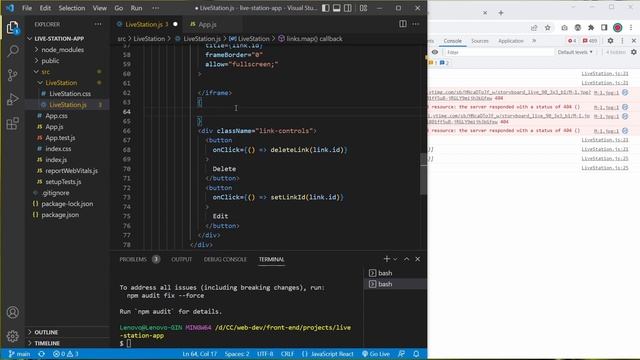Open the Edit menu
The image size is (640, 360).
coord(45,8)
